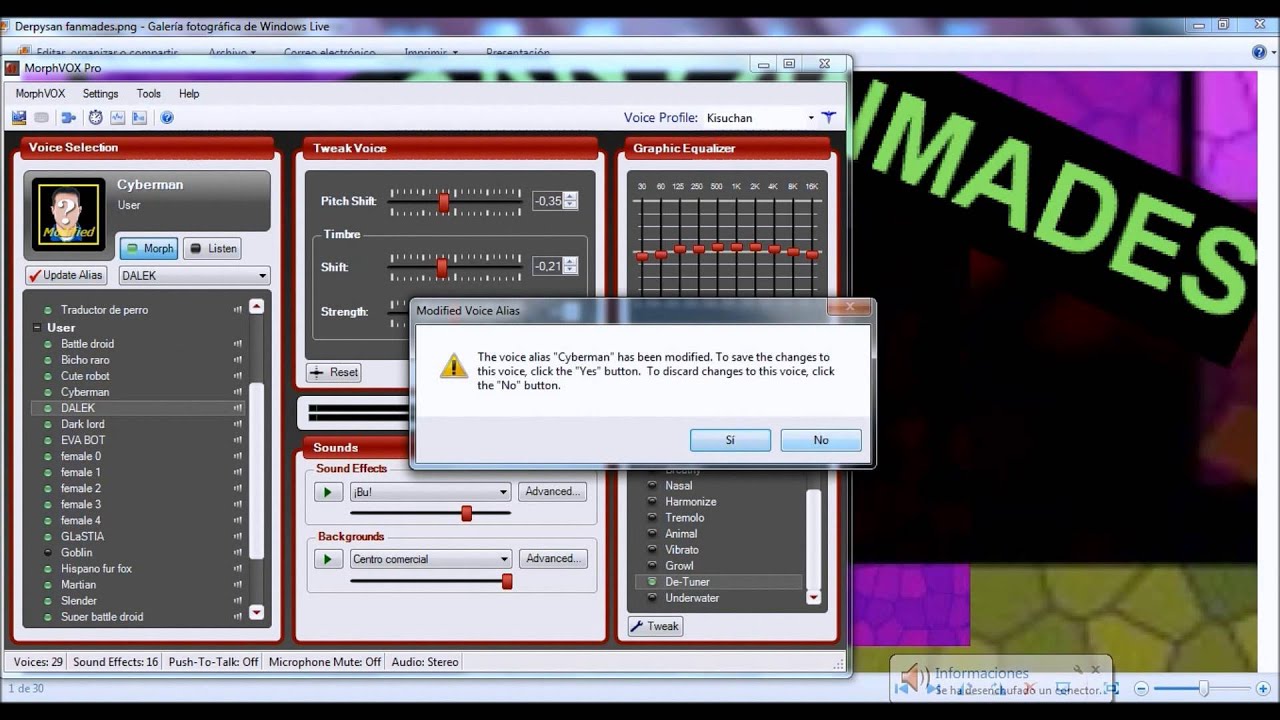Play the Centro comercial background sound

pos(327,559)
